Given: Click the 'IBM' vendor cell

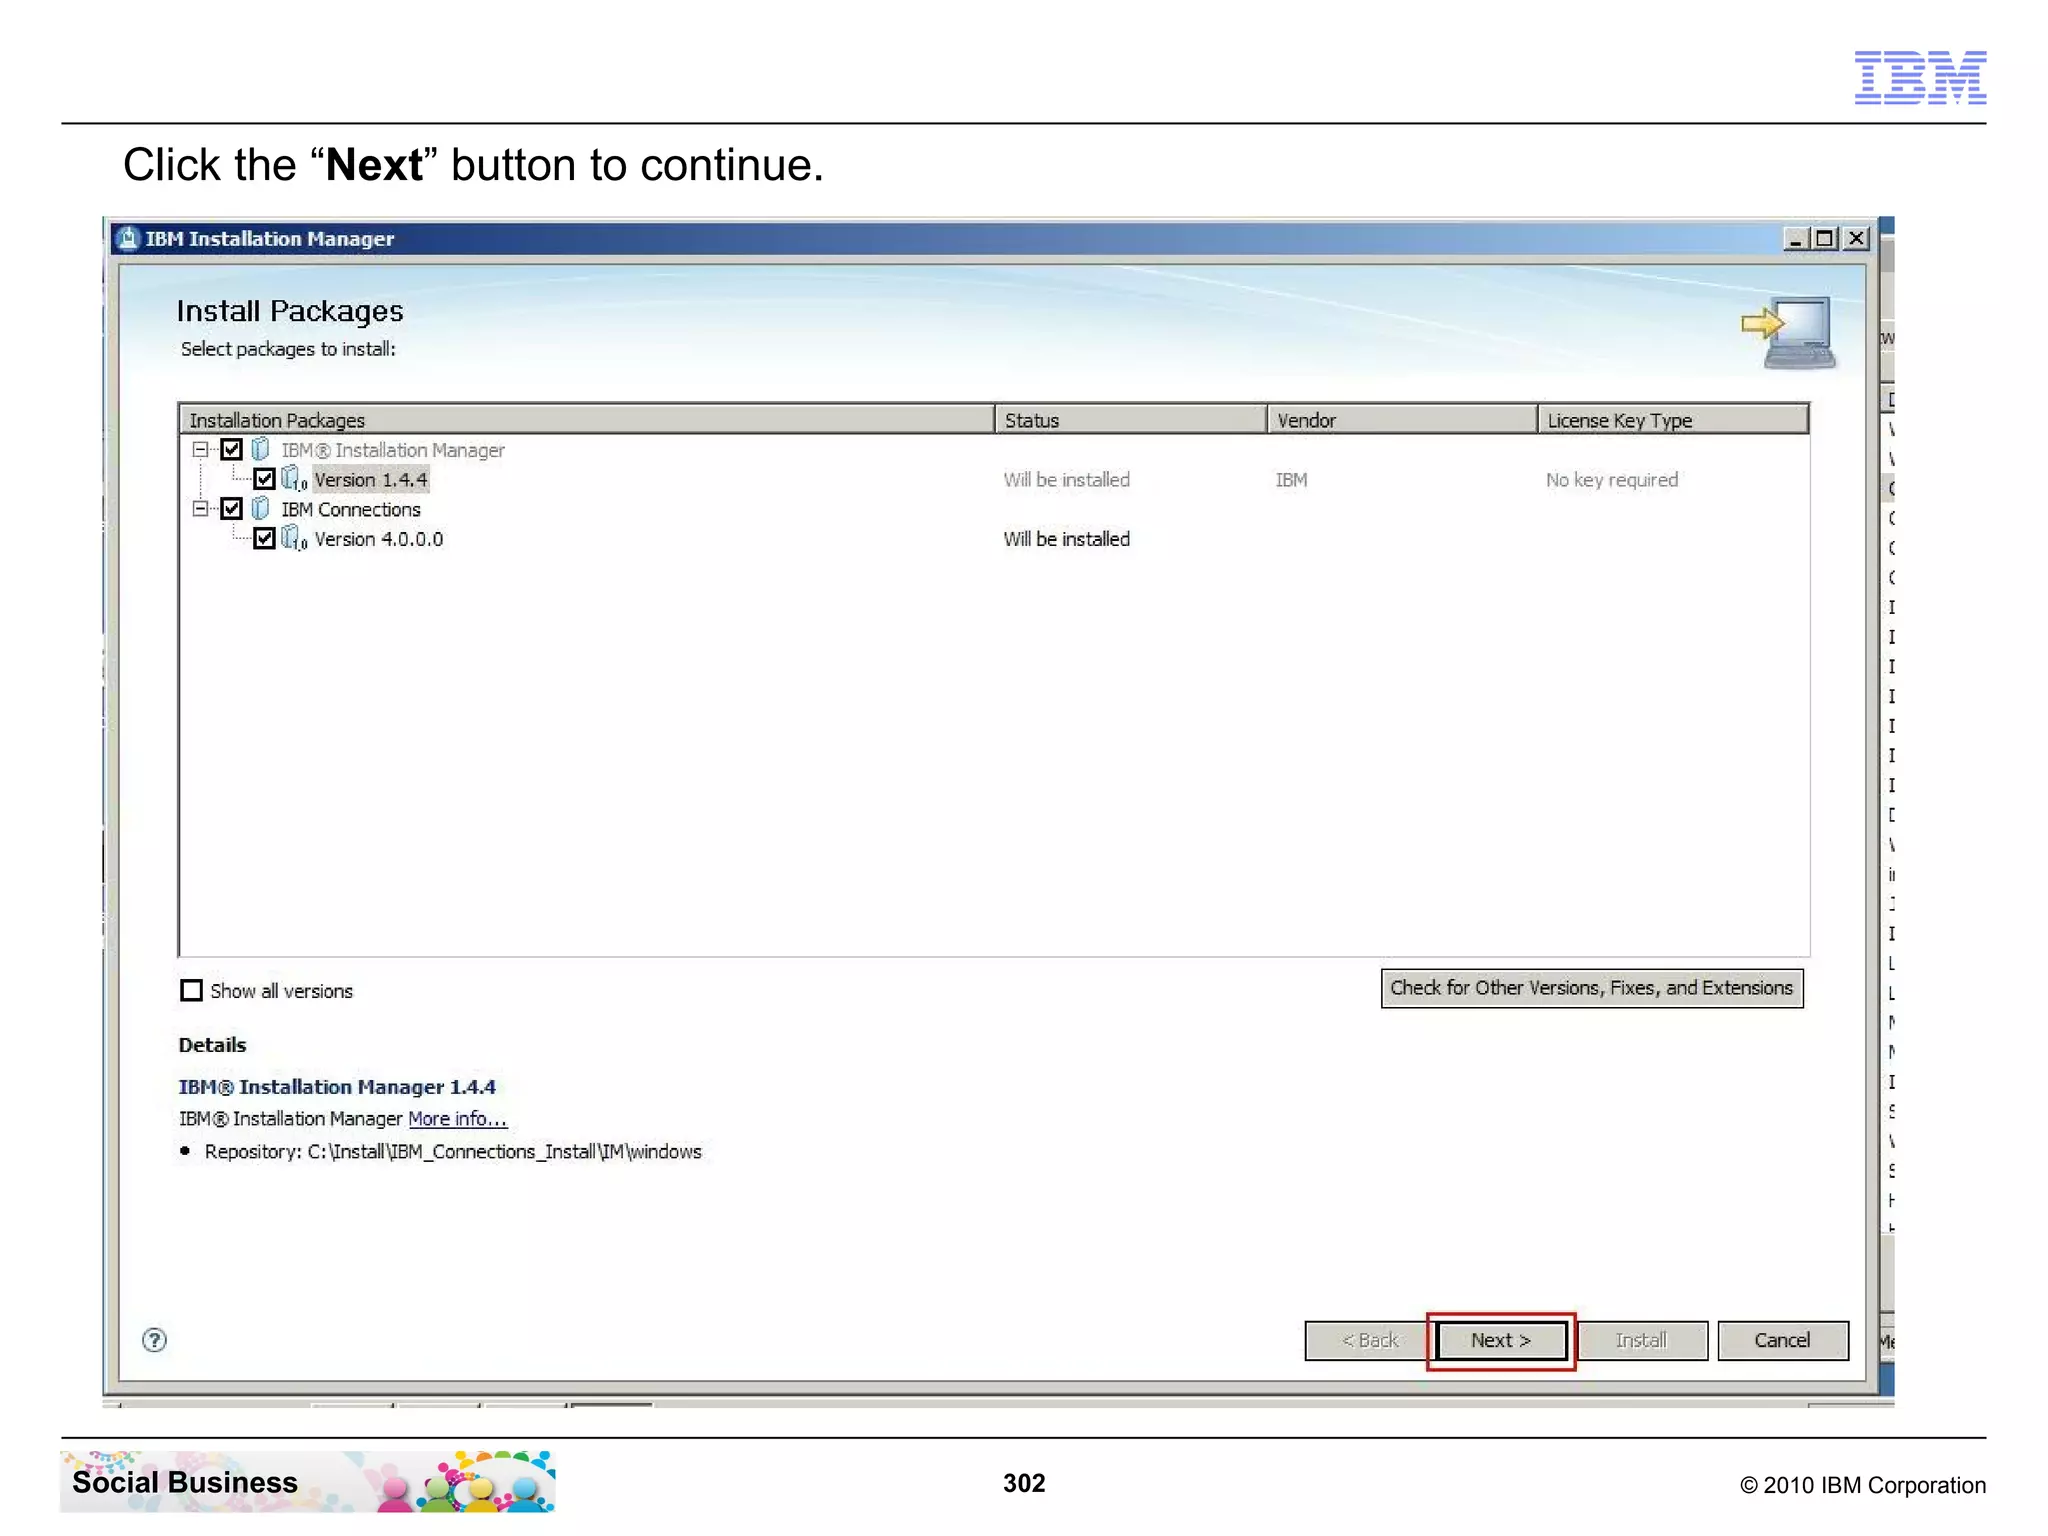Looking at the screenshot, I should 1291,480.
